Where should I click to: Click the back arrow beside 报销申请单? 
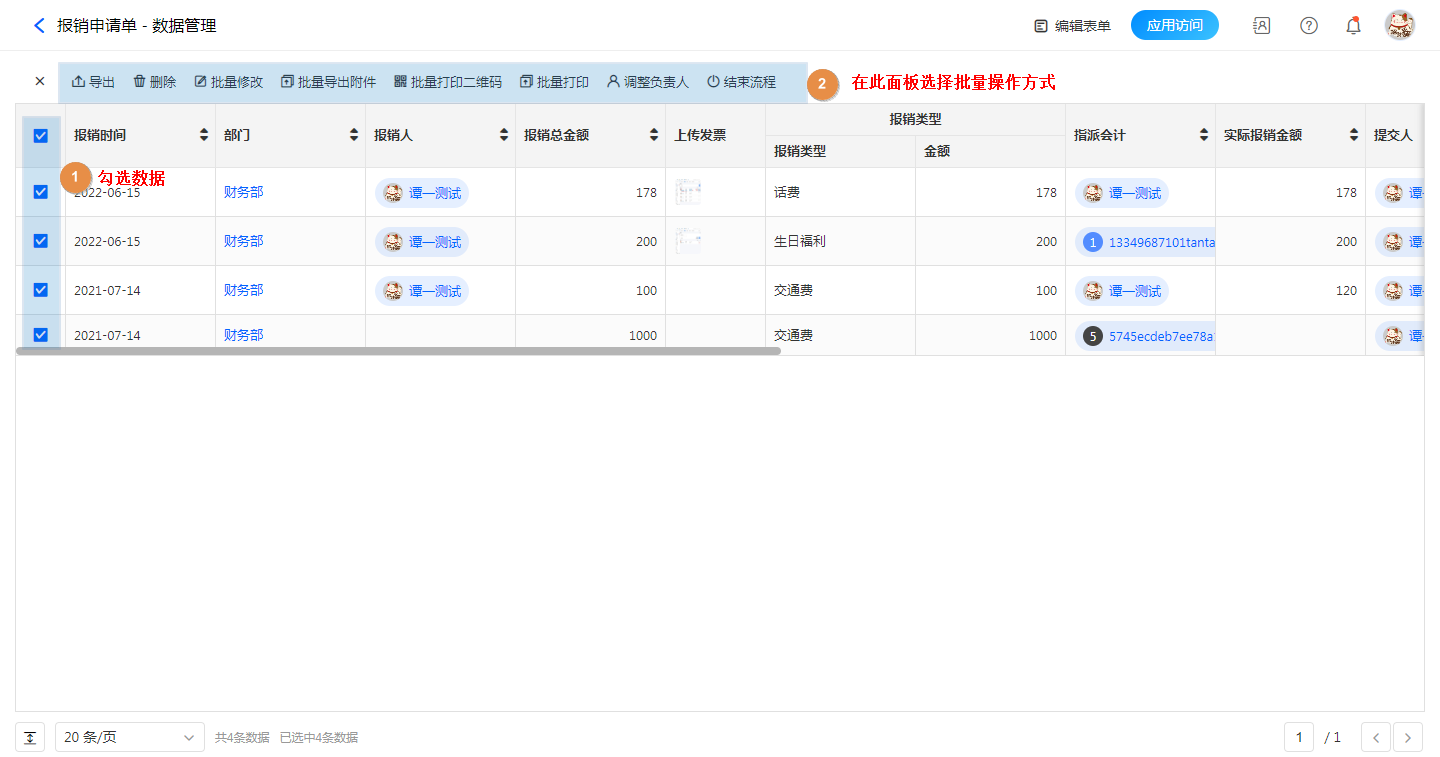(x=39, y=26)
